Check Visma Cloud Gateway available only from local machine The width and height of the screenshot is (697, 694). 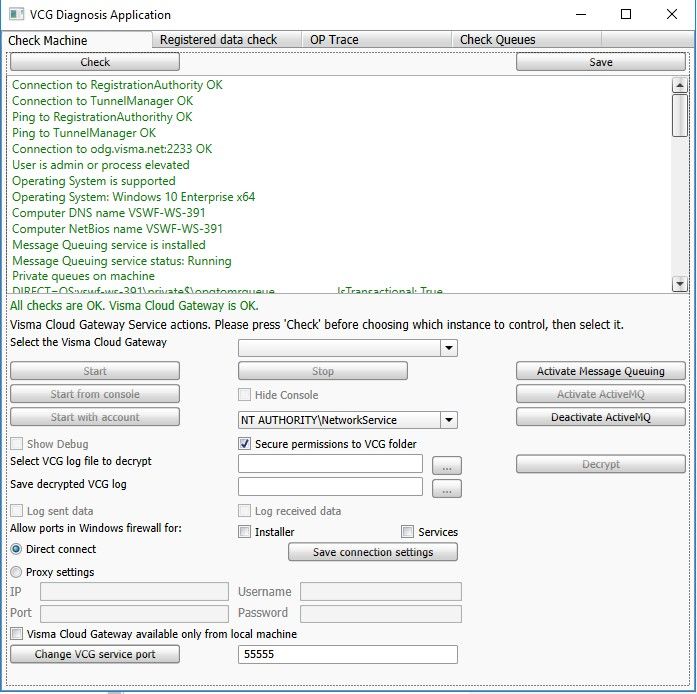(x=16, y=634)
